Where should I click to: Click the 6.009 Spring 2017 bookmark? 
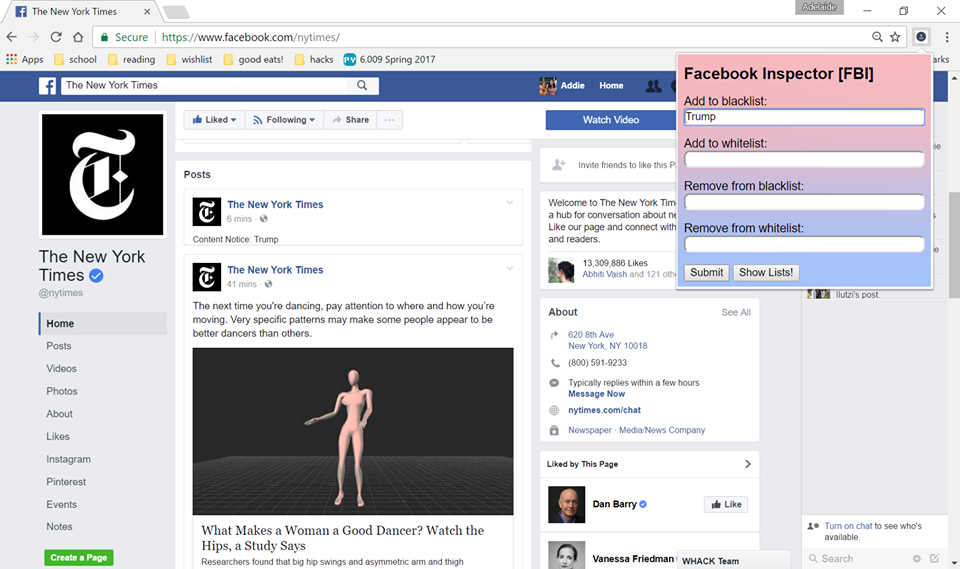pos(389,59)
